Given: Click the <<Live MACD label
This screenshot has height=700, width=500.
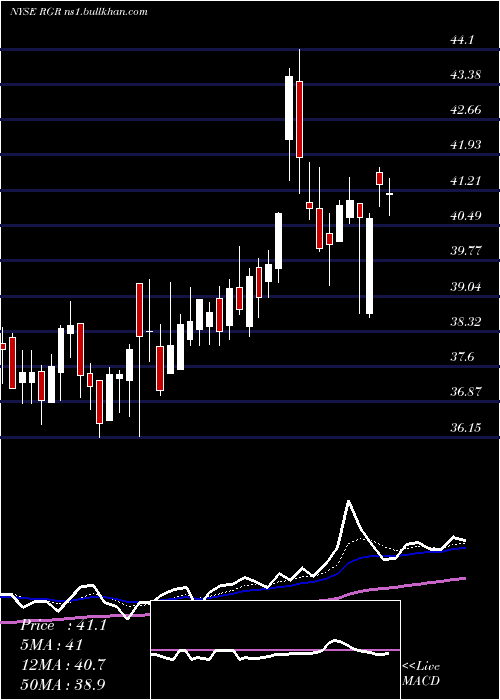Looking at the screenshot, I should pyautogui.click(x=421, y=674).
